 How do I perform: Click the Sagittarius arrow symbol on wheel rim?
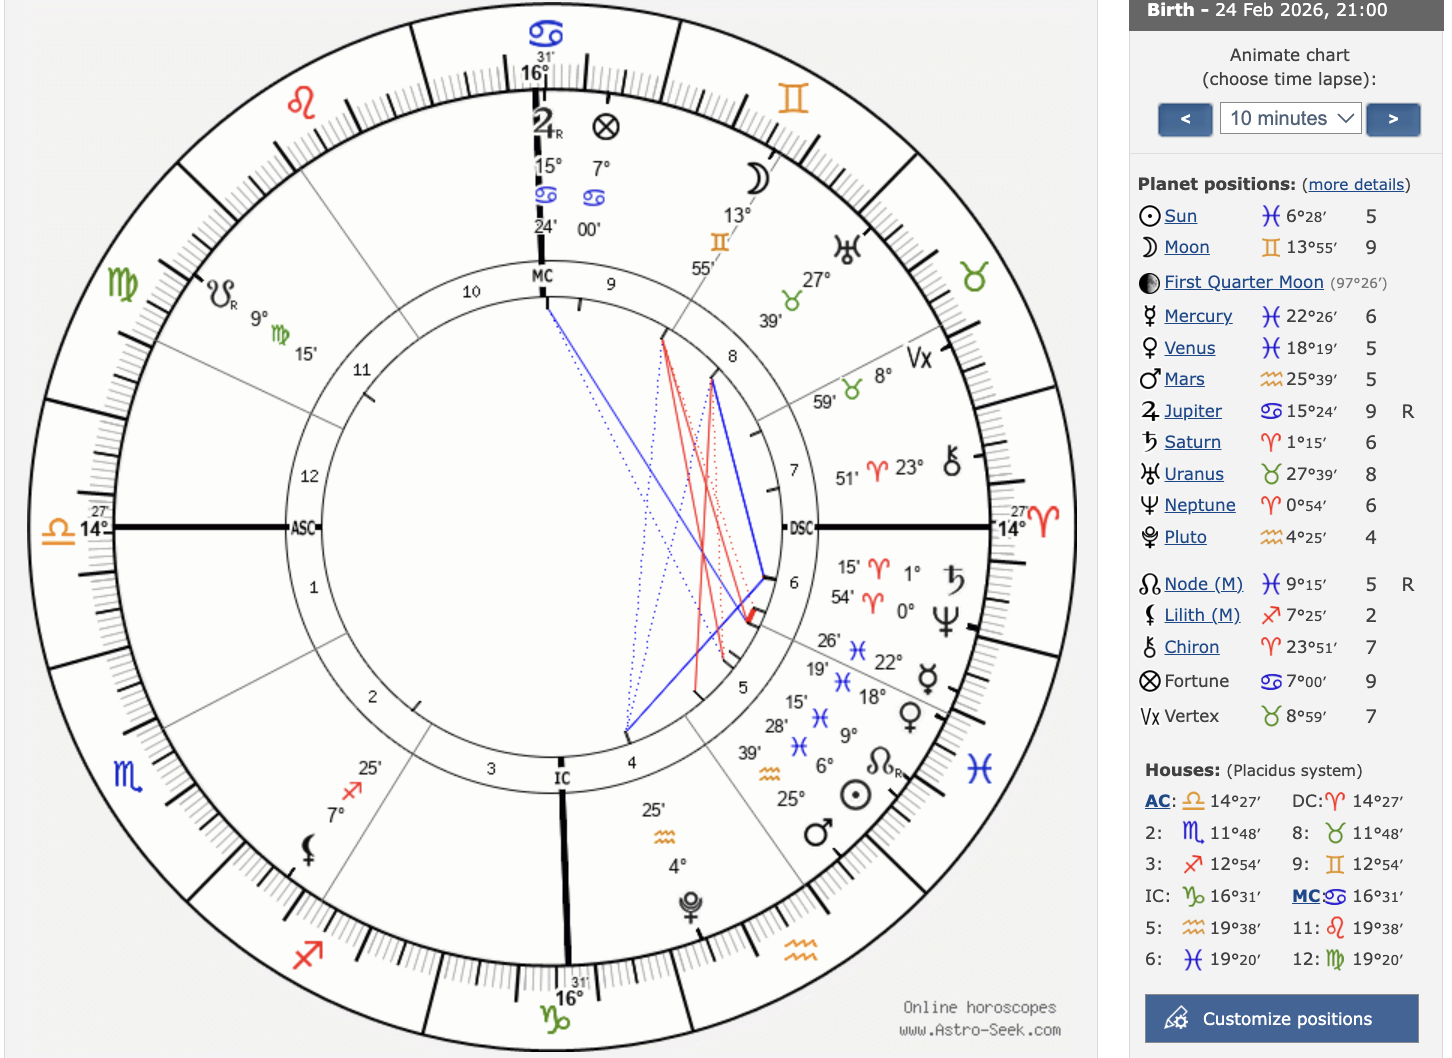click(x=308, y=955)
